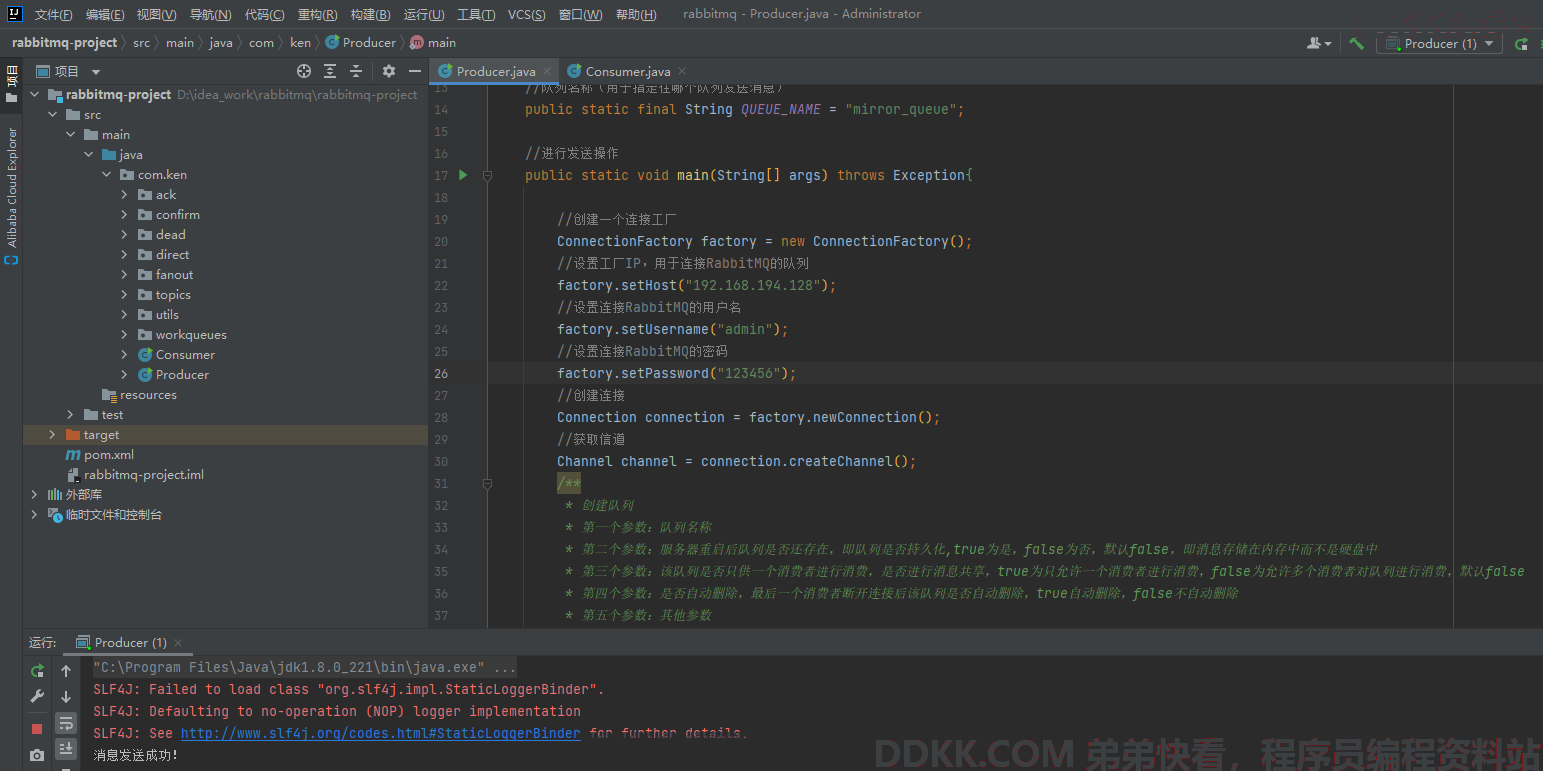This screenshot has height=771, width=1543.
Task: Expand the 外部库 external libraries node
Action: [x=35, y=494]
